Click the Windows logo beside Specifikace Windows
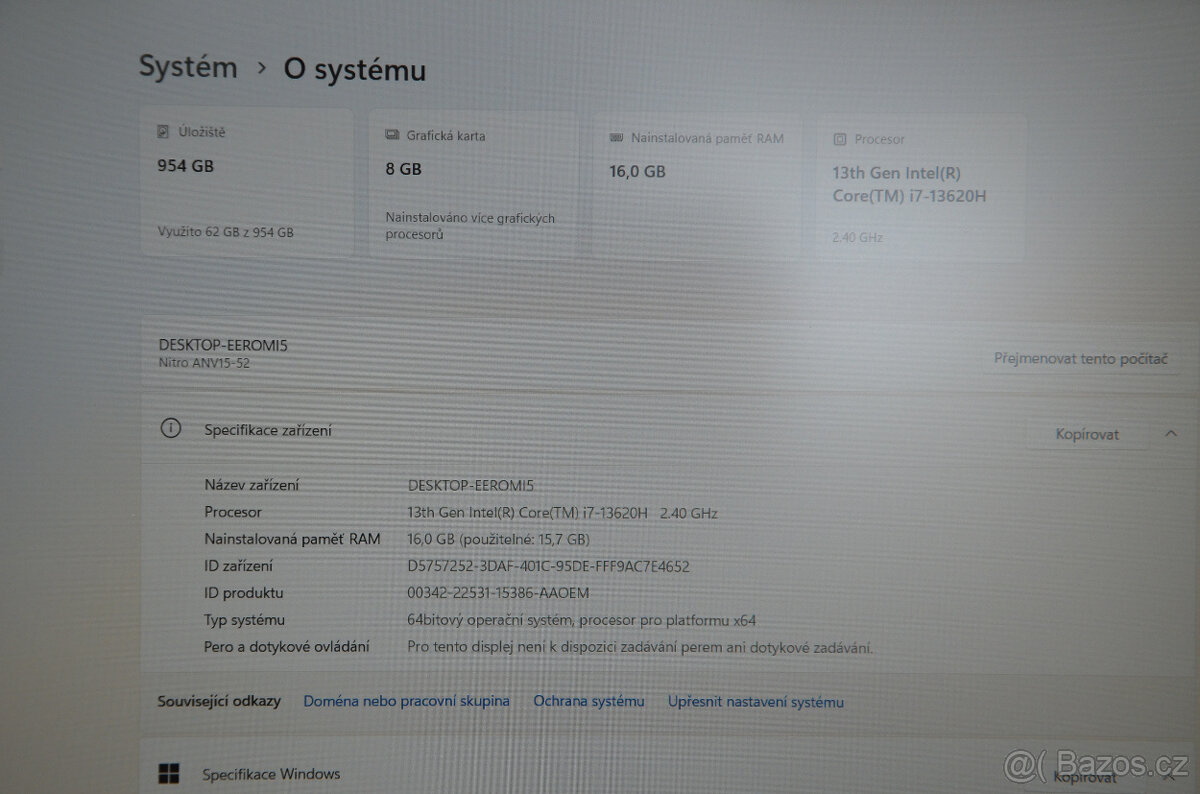 (169, 772)
